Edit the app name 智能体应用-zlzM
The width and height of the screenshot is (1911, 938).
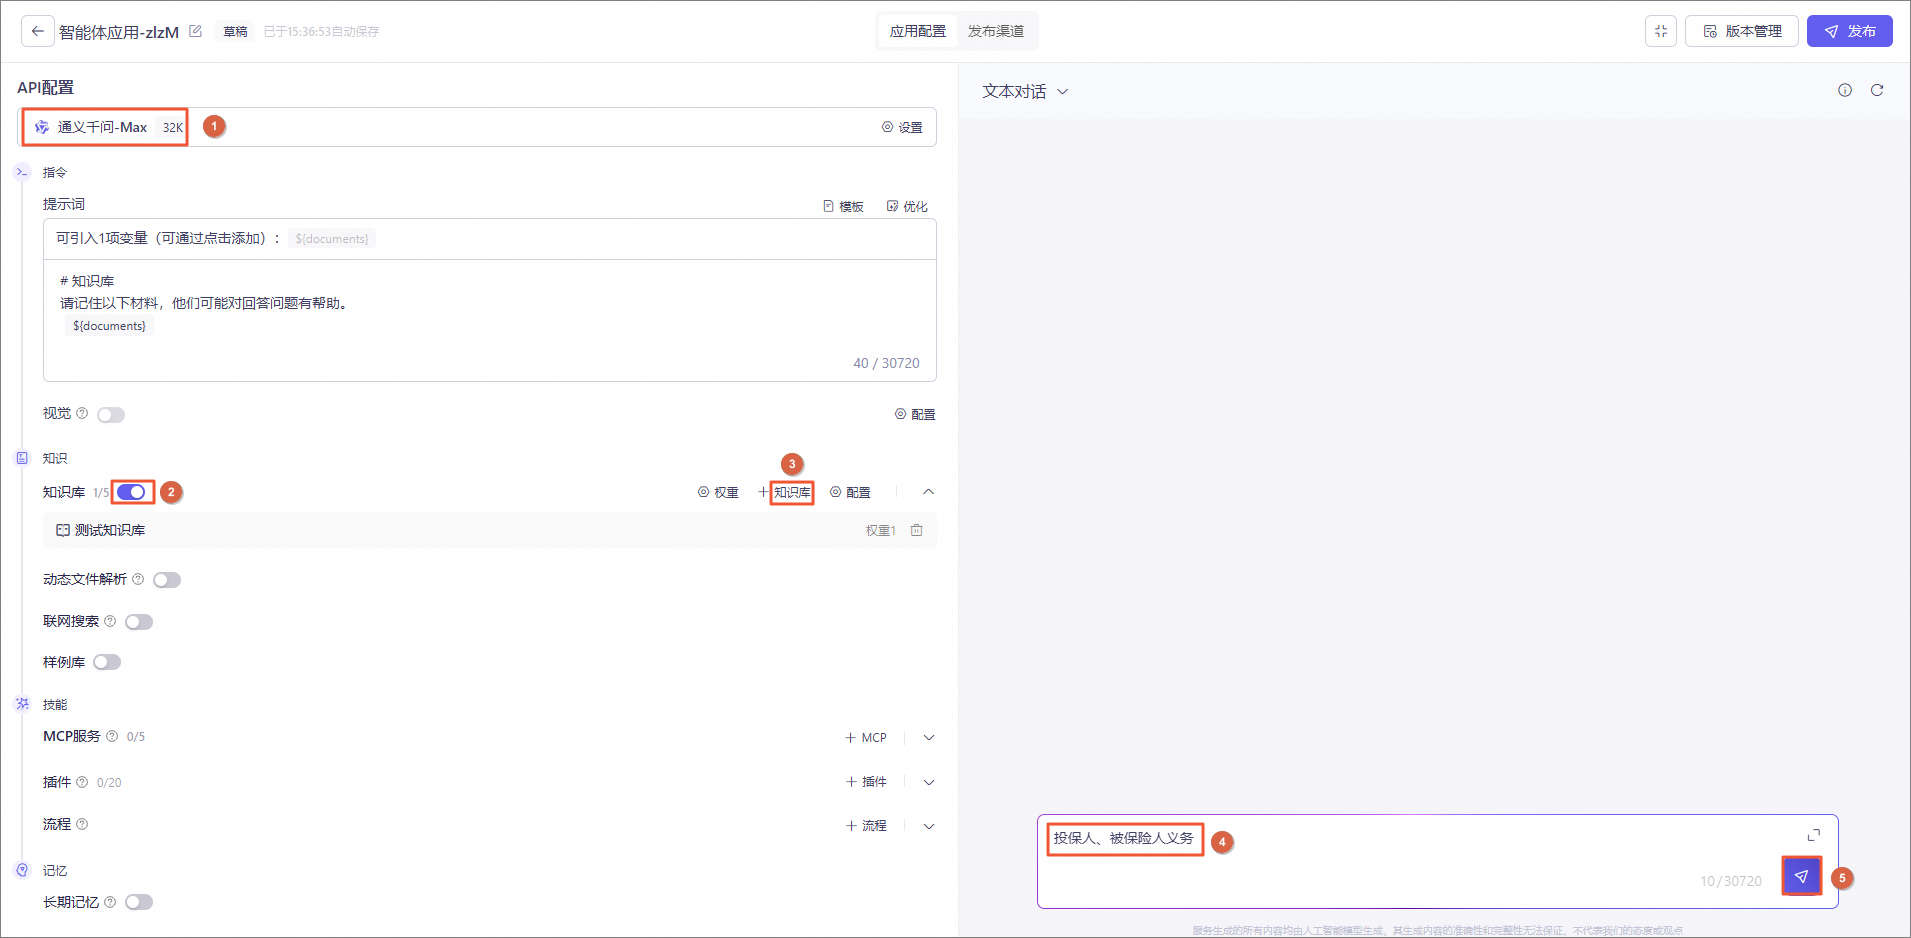coord(196,31)
